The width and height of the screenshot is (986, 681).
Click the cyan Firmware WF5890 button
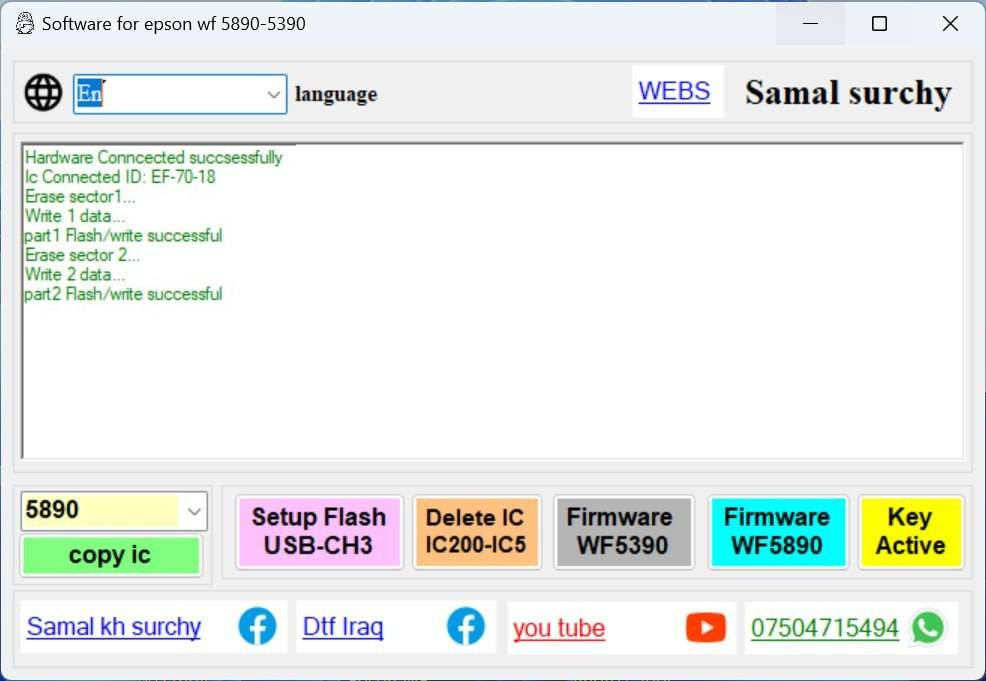tap(777, 531)
